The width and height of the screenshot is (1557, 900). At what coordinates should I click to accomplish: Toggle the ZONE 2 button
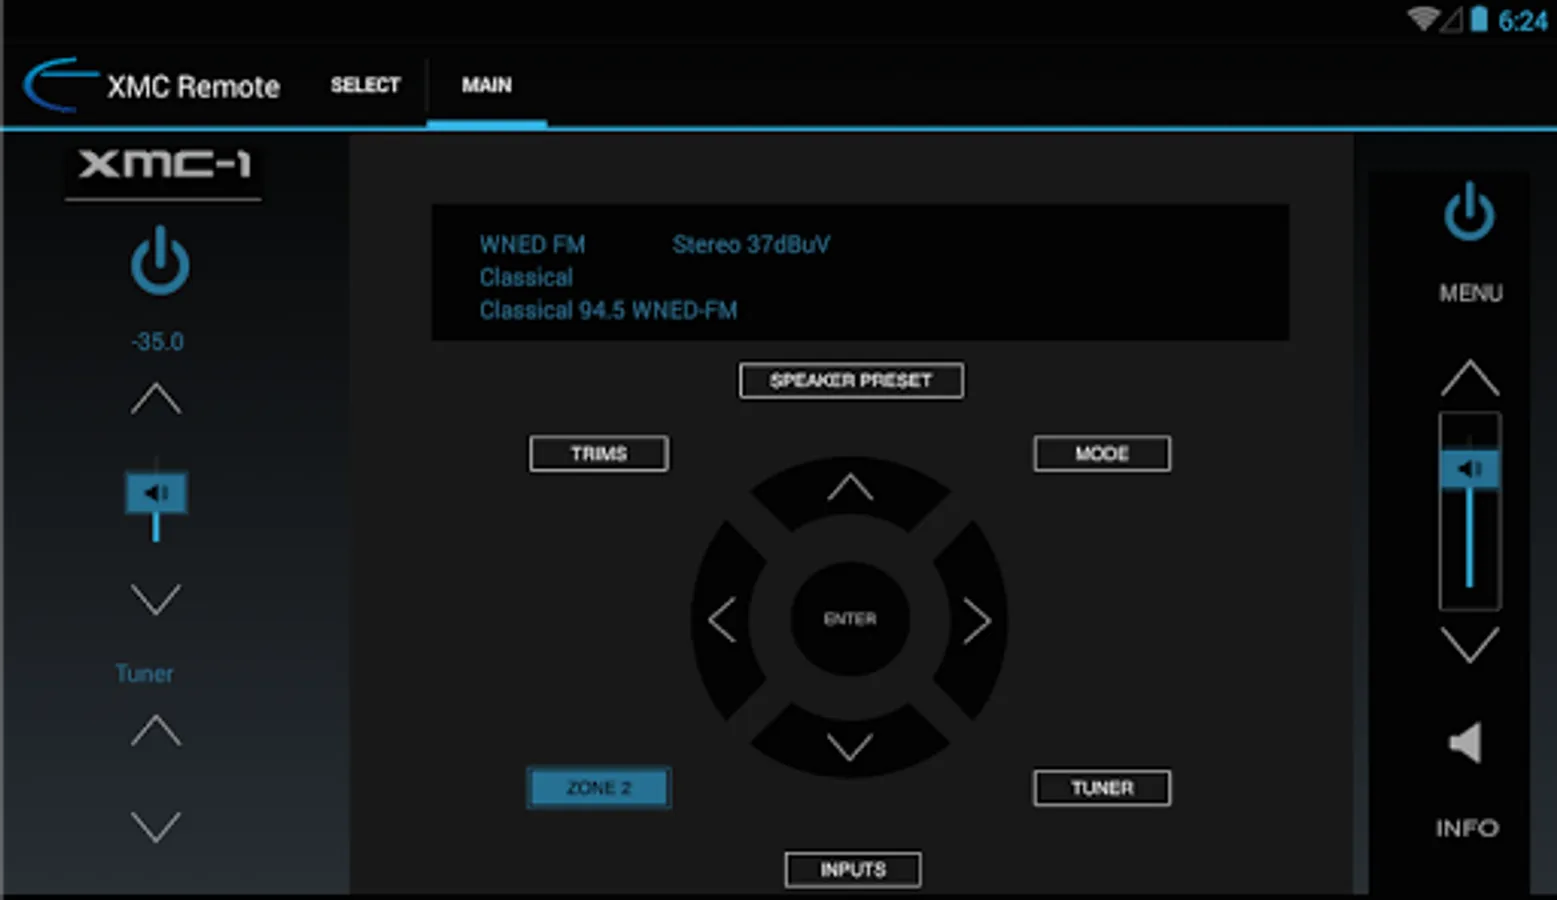[x=599, y=788]
